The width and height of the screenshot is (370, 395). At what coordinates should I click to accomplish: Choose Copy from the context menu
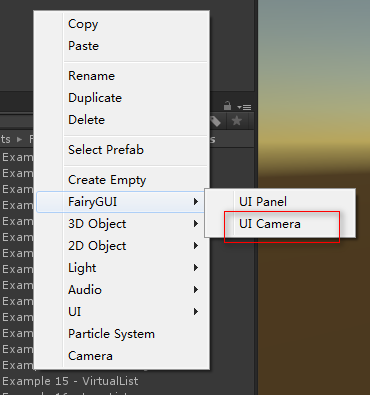point(122,24)
